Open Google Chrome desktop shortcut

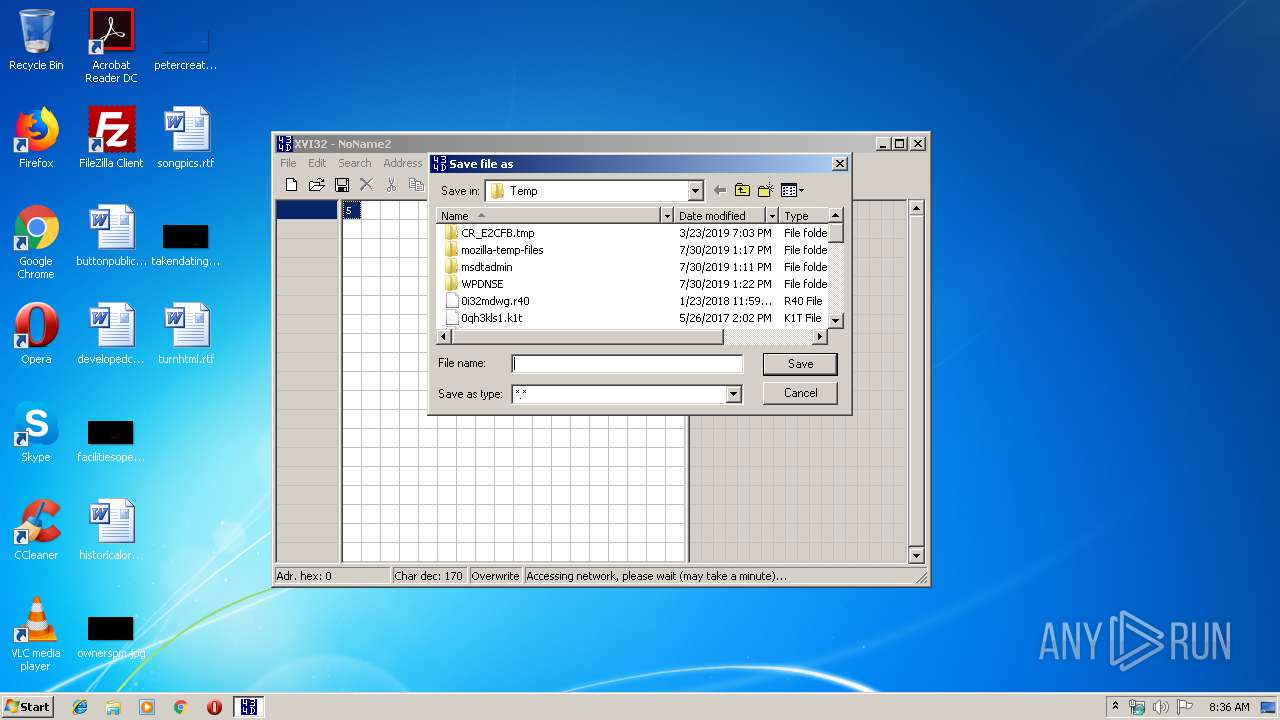click(36, 242)
